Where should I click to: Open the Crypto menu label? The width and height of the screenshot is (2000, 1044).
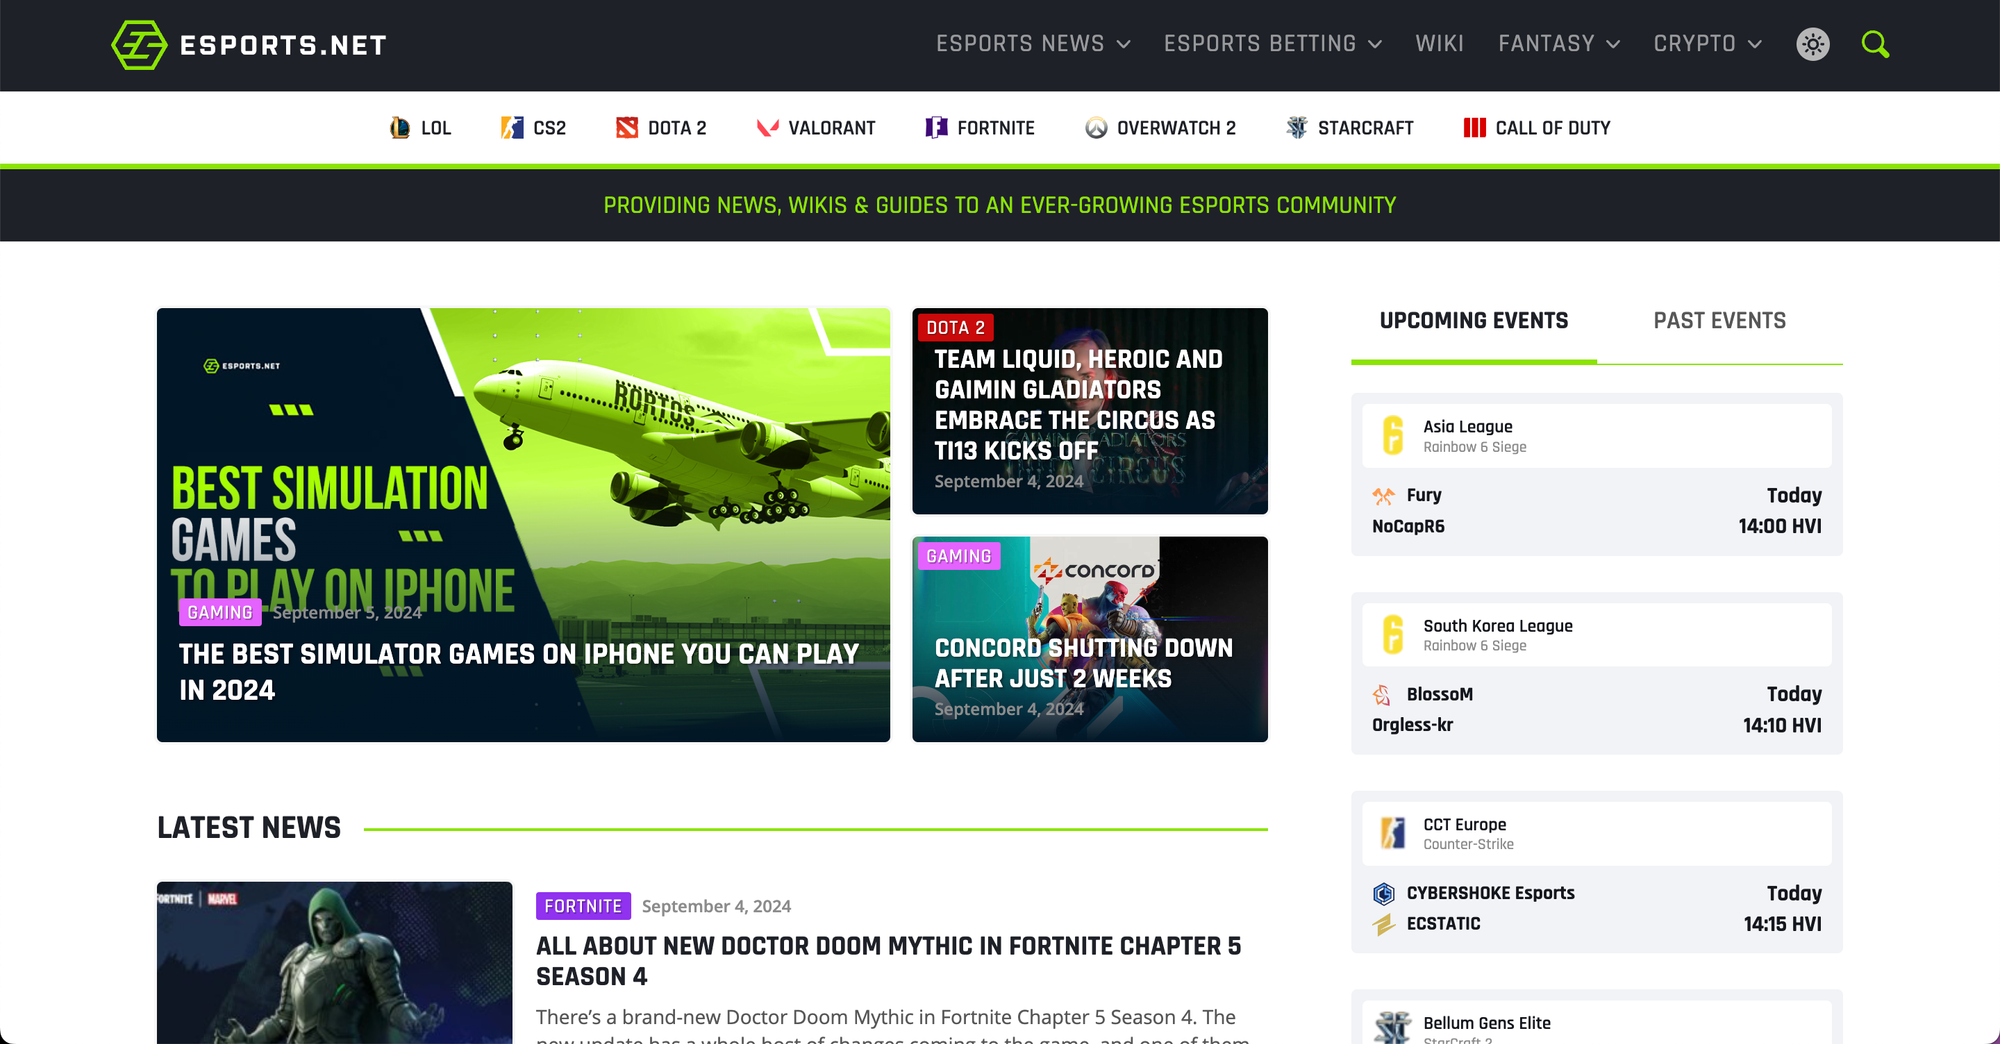point(1694,44)
